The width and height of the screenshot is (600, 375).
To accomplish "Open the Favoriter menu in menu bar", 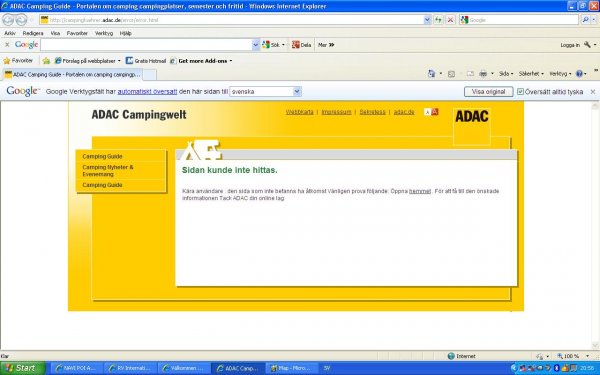I will click(77, 33).
